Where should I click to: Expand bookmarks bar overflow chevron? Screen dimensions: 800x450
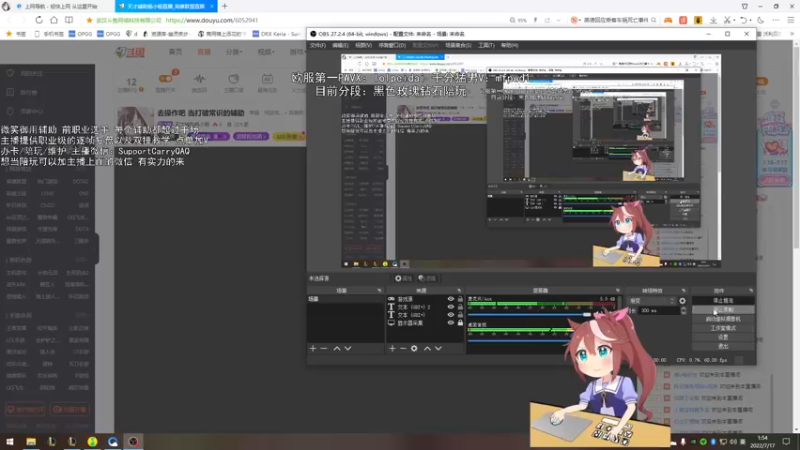[x=792, y=34]
